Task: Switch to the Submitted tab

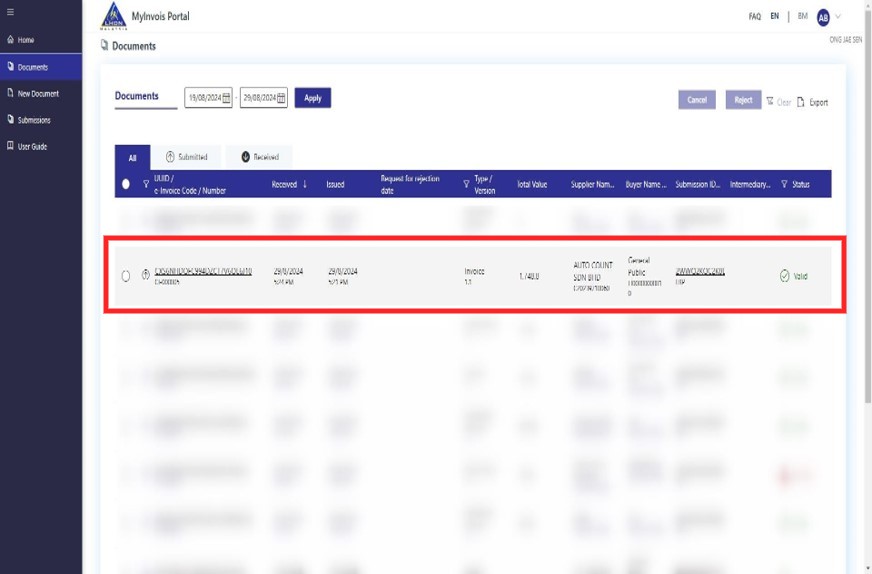Action: [187, 157]
